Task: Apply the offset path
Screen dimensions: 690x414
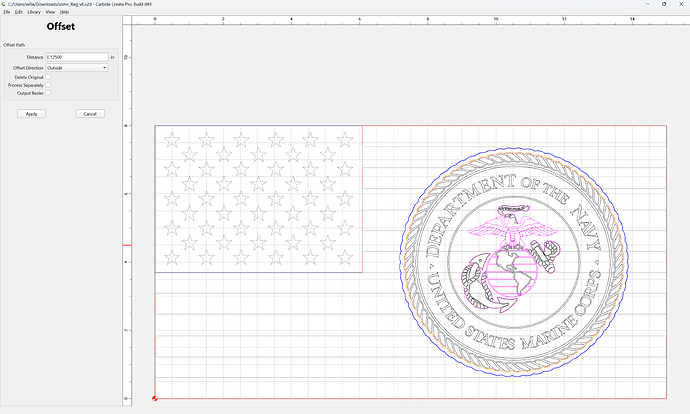Action: (x=32, y=114)
